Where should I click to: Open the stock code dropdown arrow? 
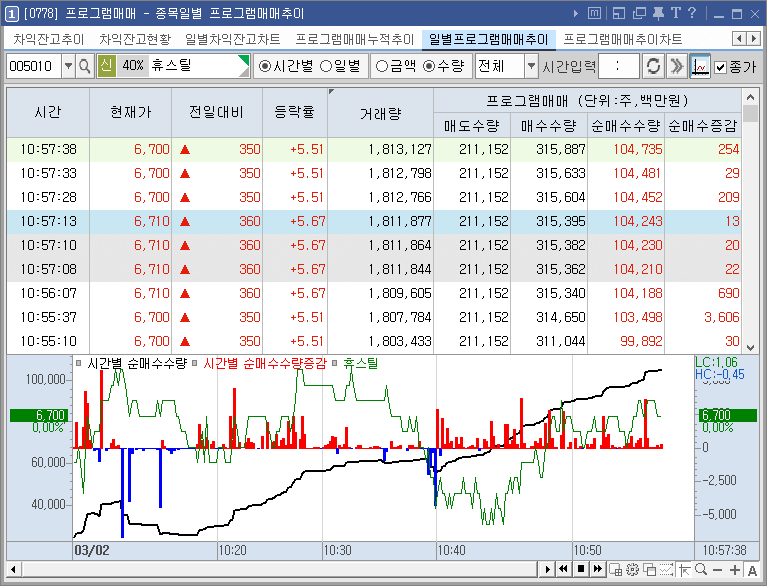pos(68,66)
